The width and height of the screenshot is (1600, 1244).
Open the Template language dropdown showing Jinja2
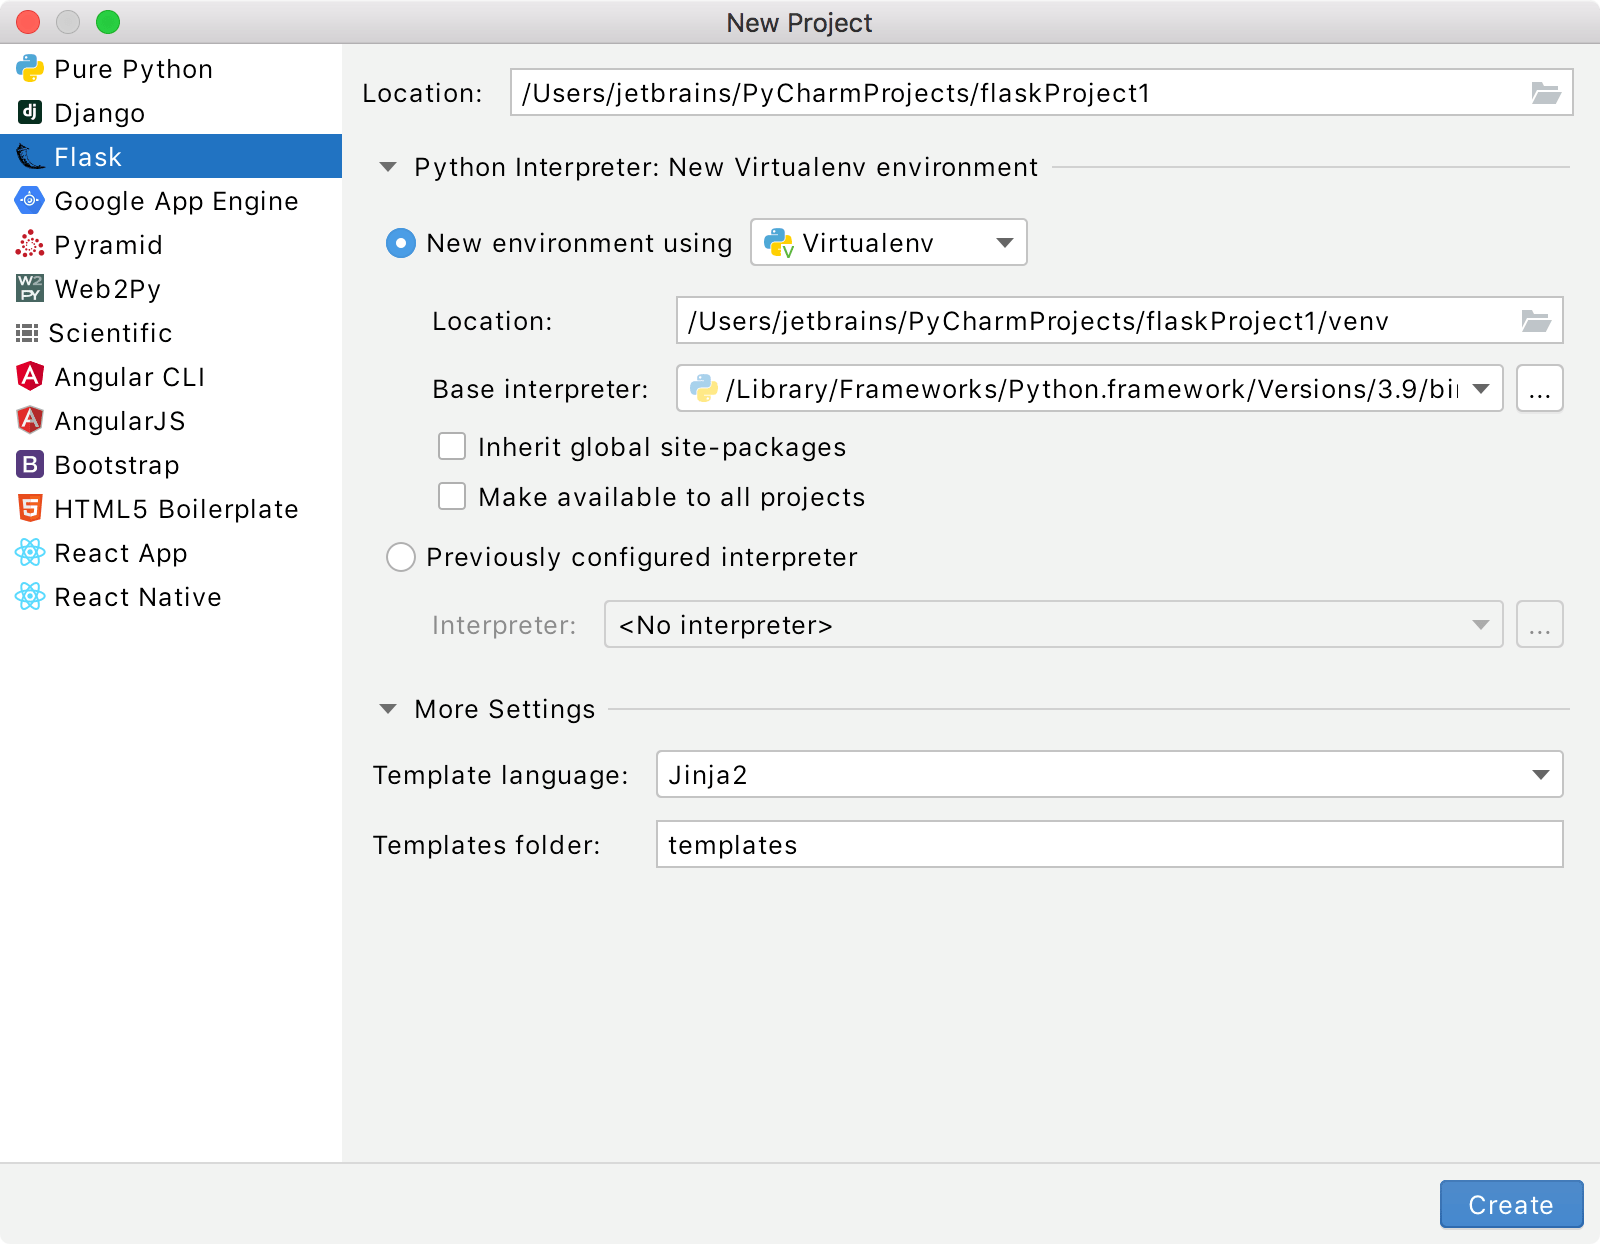(x=1541, y=774)
